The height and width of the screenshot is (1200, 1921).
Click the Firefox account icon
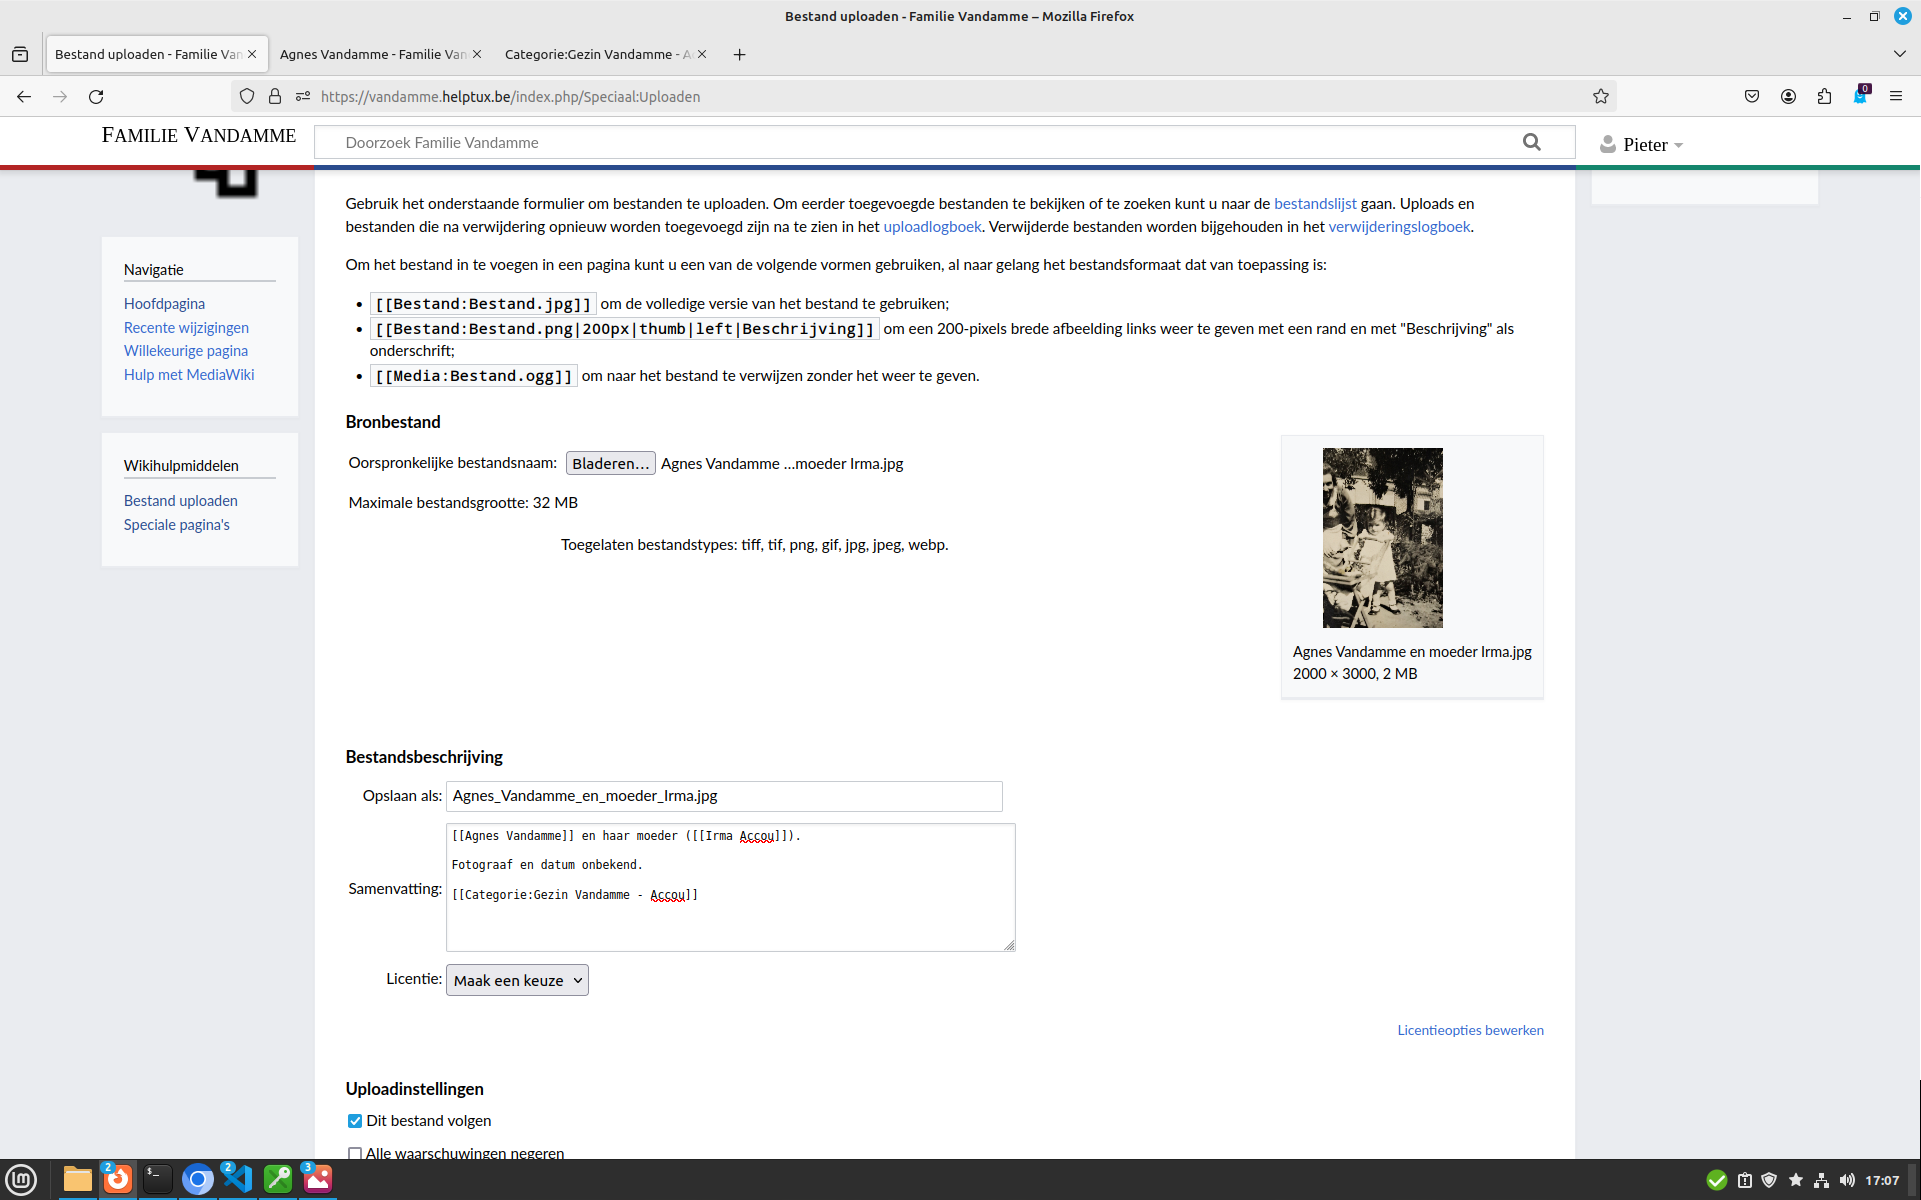1788,96
